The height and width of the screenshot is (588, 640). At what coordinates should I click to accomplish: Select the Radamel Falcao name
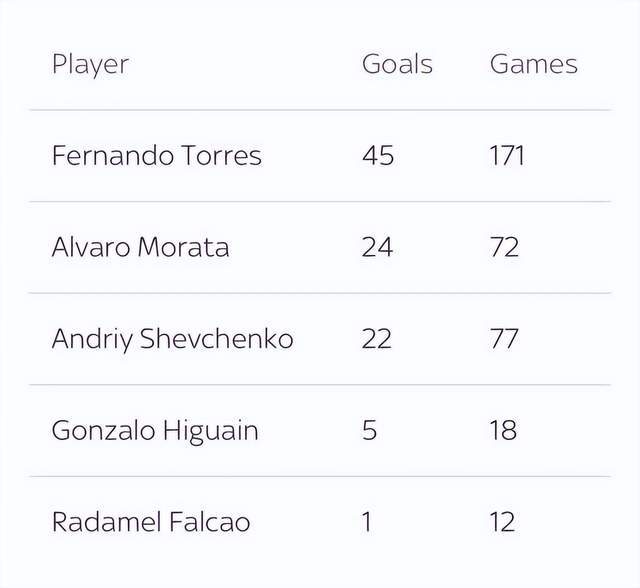pyautogui.click(x=151, y=521)
